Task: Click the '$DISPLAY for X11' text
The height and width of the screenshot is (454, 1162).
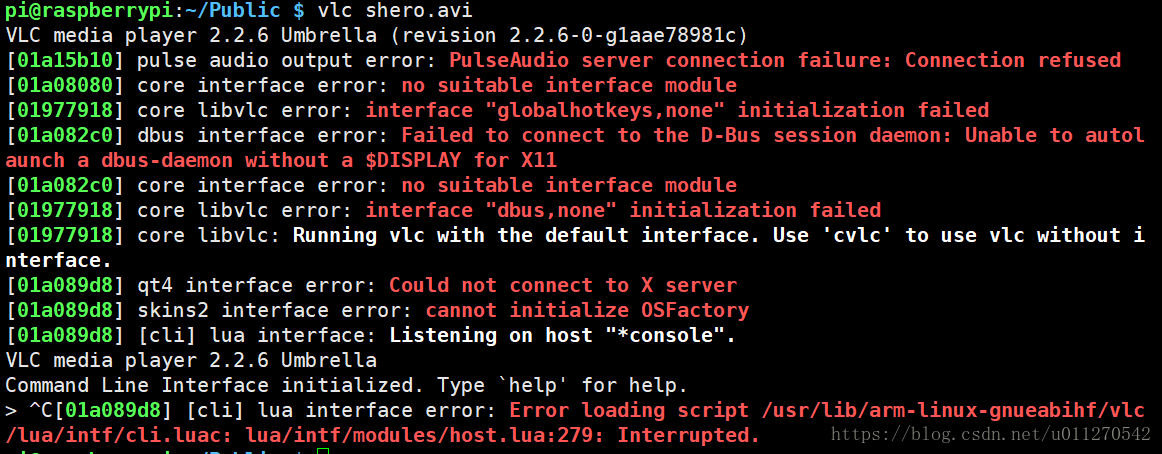Action: tap(461, 161)
